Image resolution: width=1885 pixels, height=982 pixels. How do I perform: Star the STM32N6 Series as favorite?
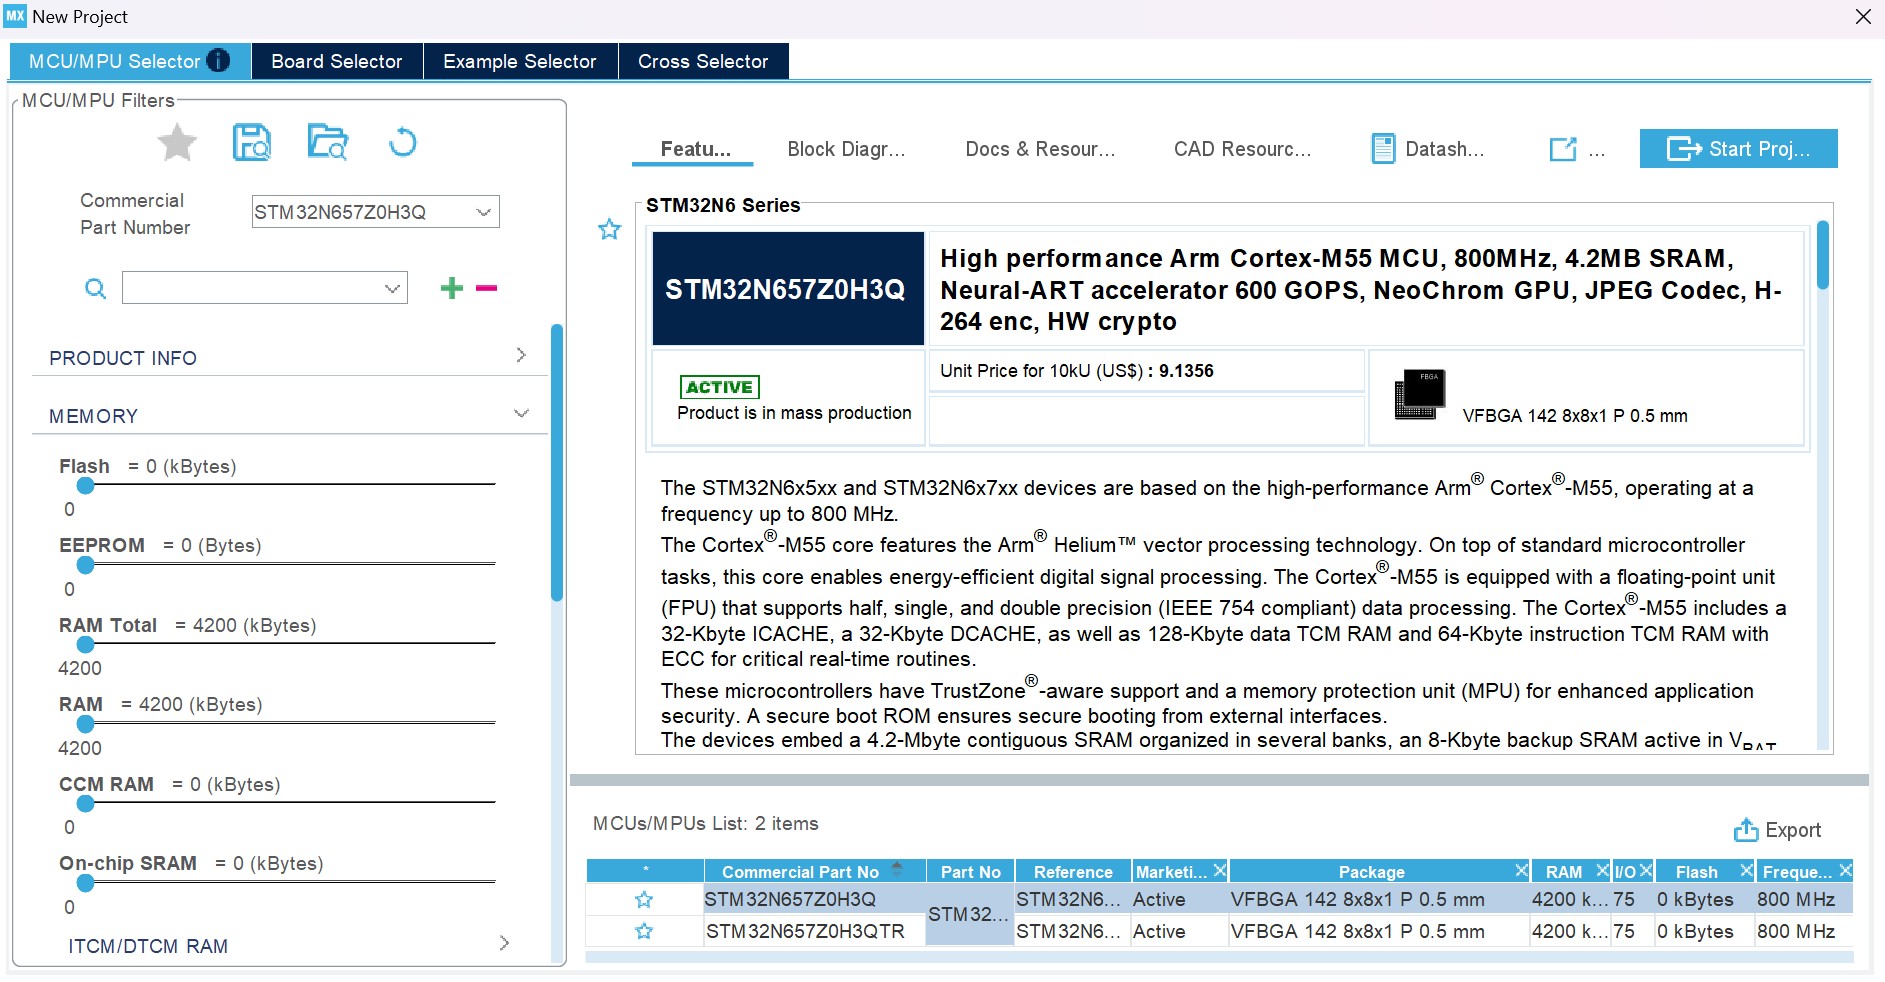[610, 230]
